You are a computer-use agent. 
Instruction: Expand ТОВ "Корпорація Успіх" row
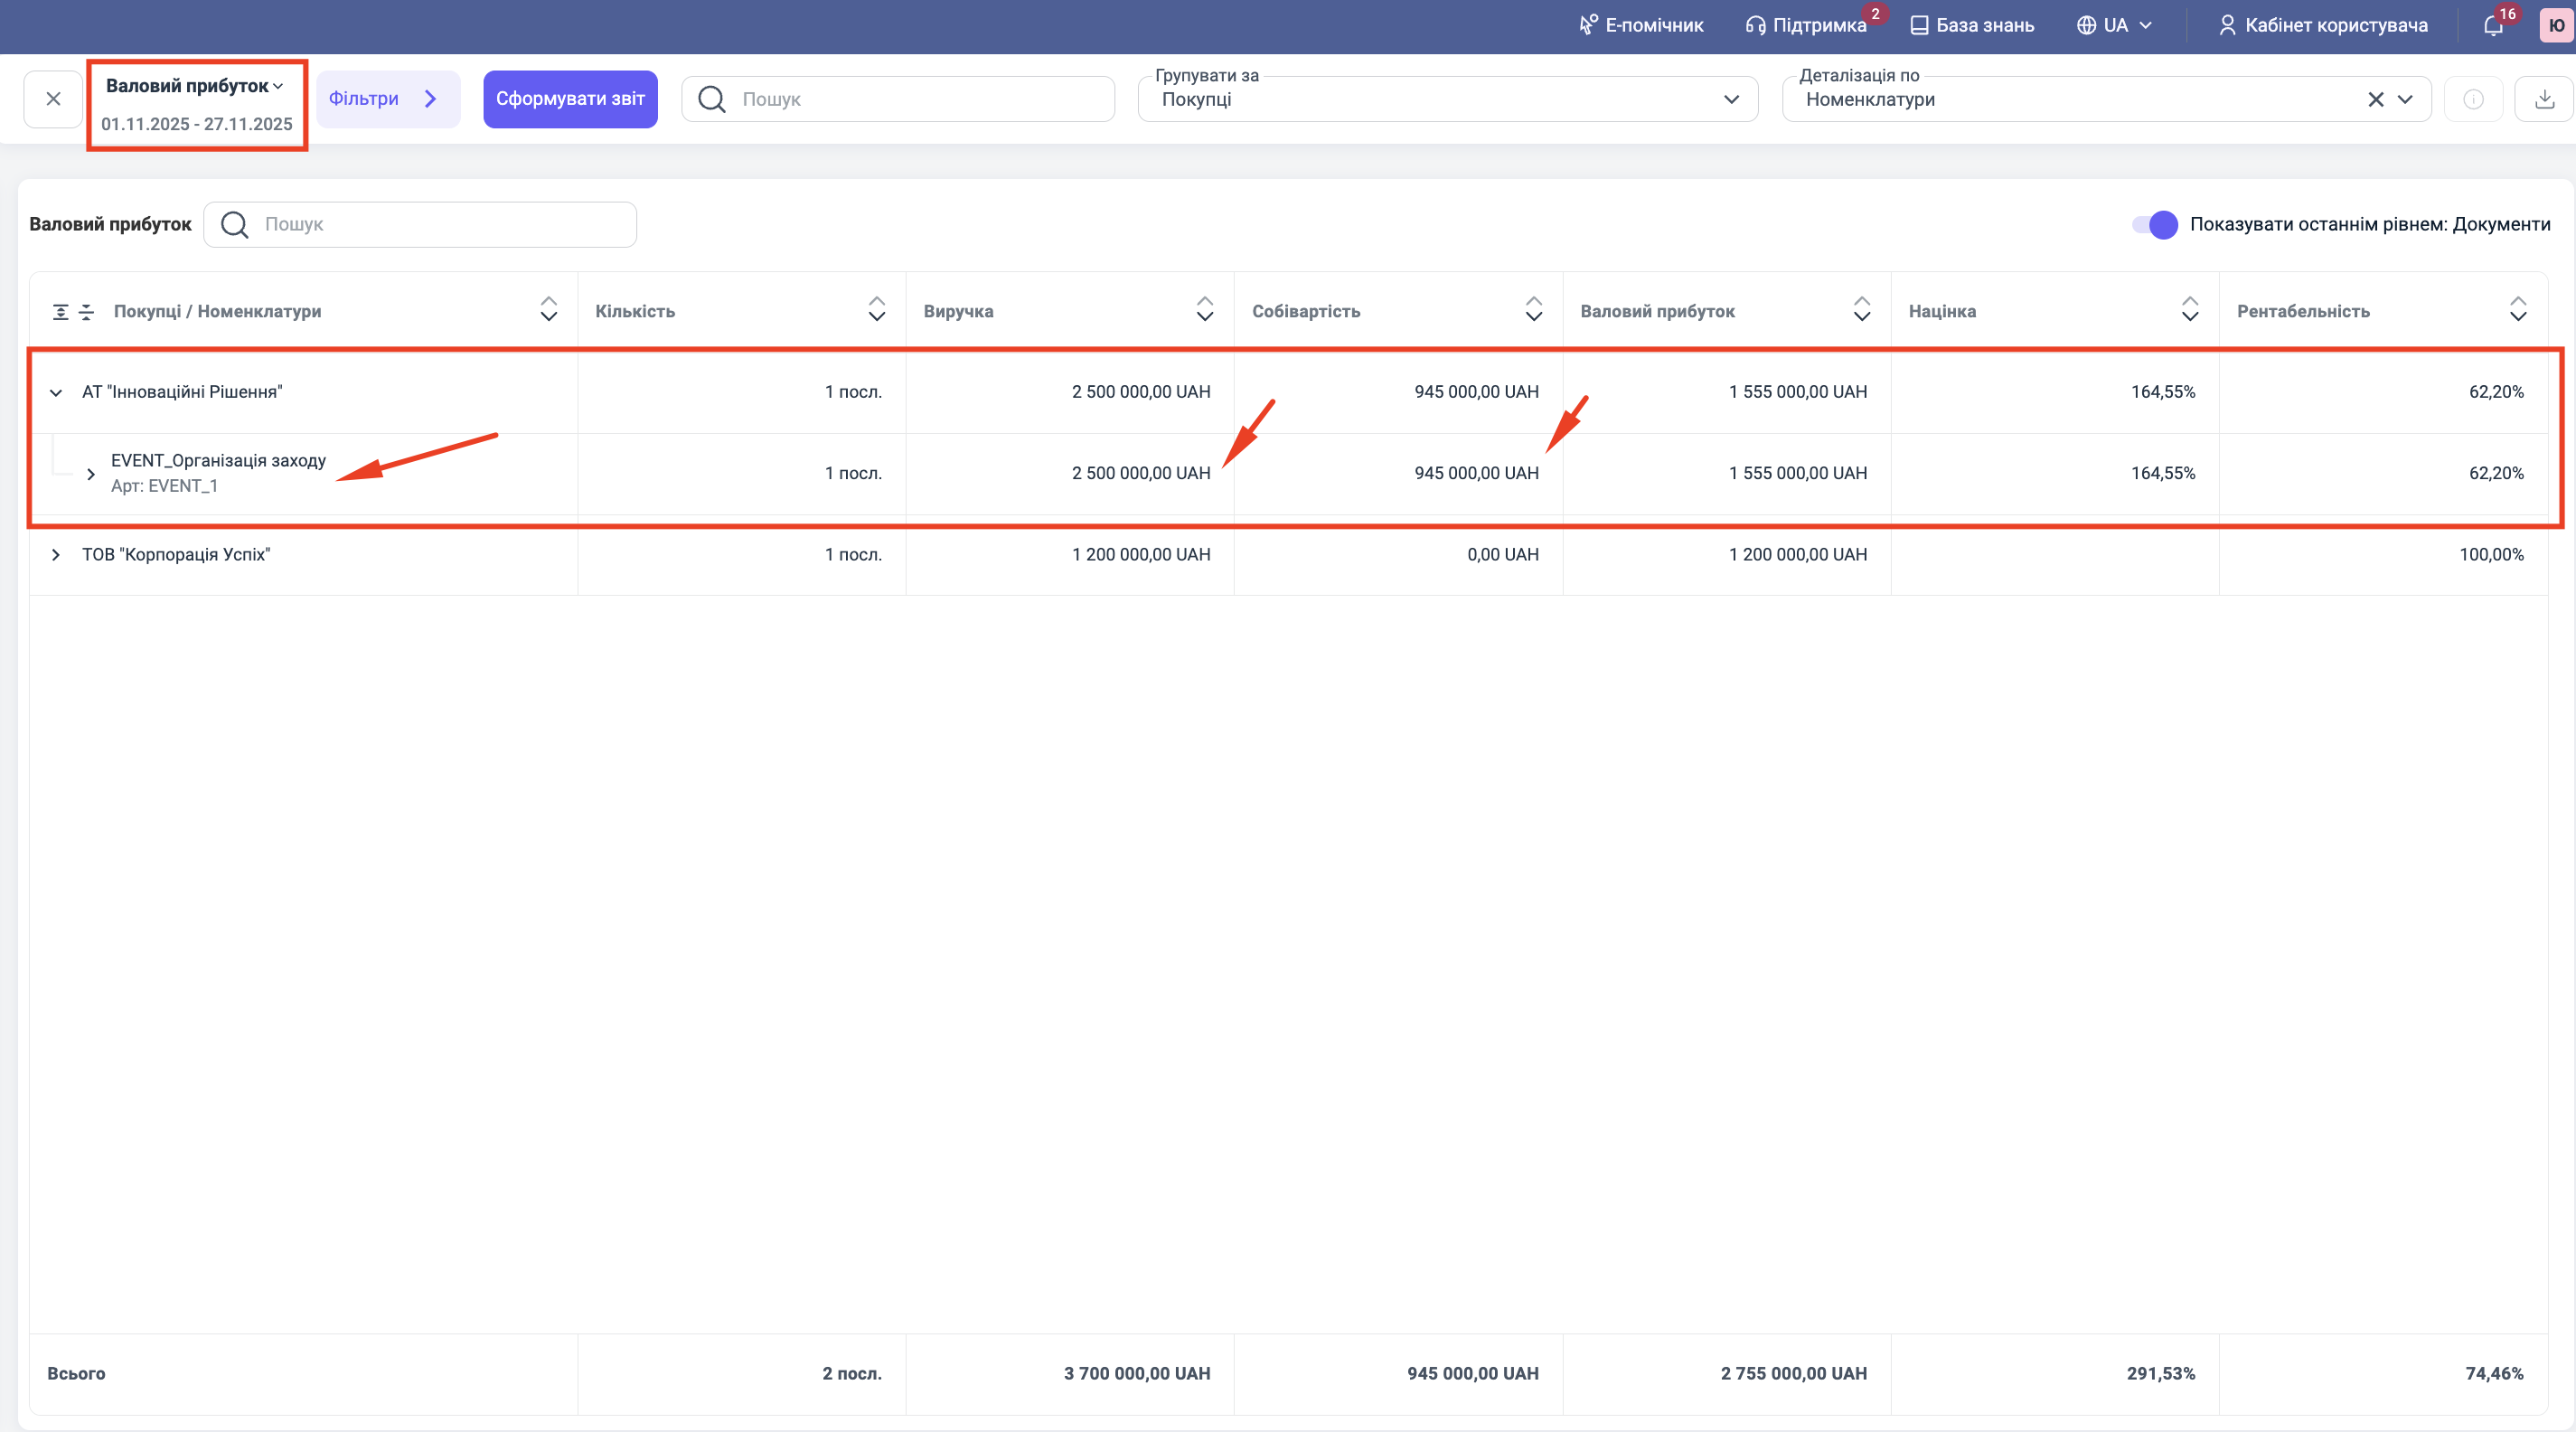(x=56, y=555)
